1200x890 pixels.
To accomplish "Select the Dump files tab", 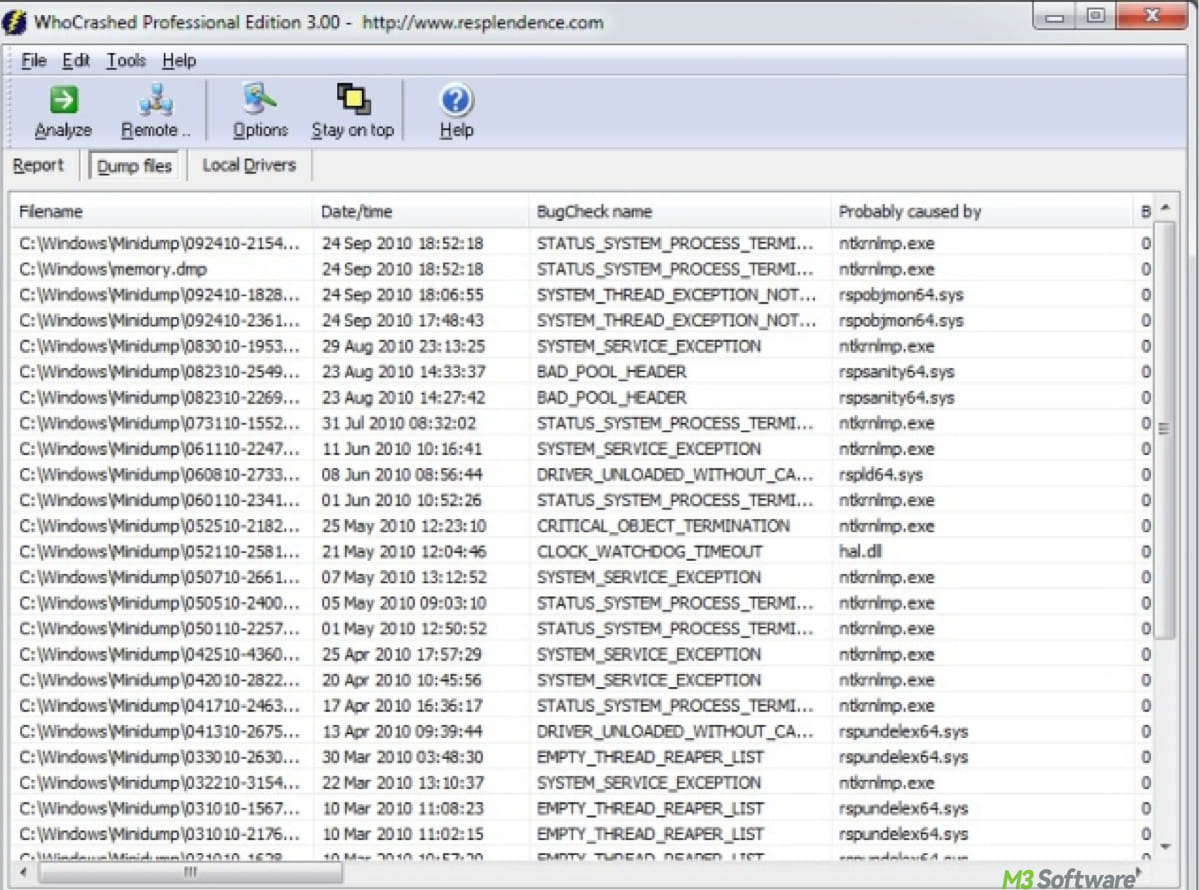I will [x=134, y=166].
